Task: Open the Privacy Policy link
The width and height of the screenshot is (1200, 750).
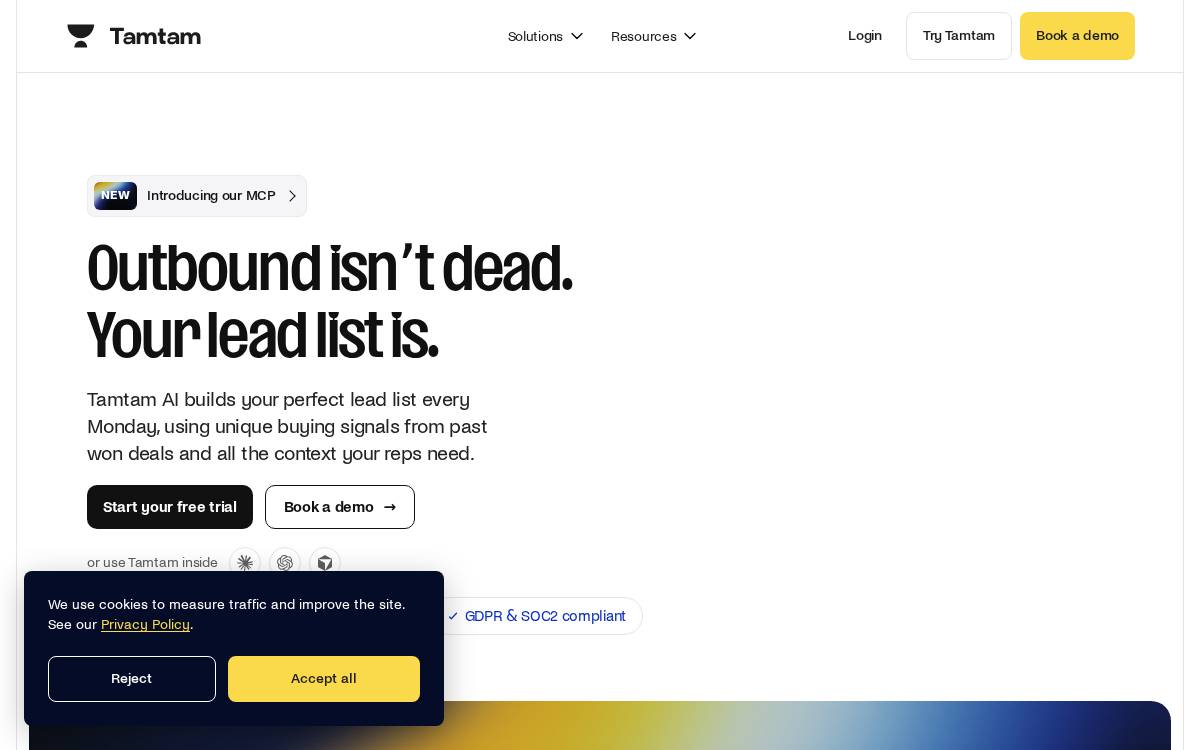Action: (x=145, y=625)
